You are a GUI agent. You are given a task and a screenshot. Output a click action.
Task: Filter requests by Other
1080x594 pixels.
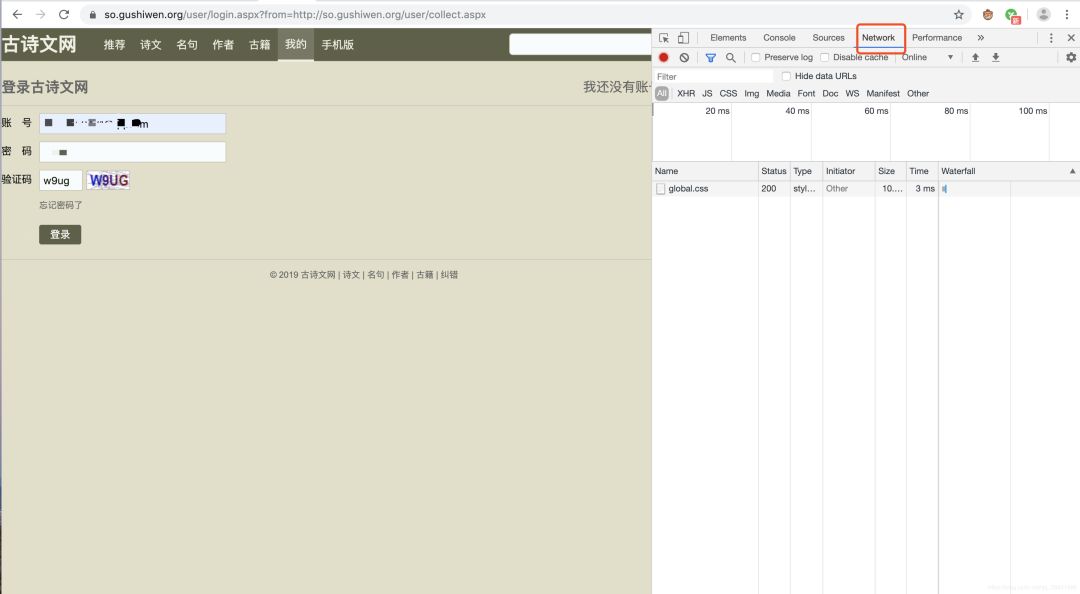coord(917,93)
